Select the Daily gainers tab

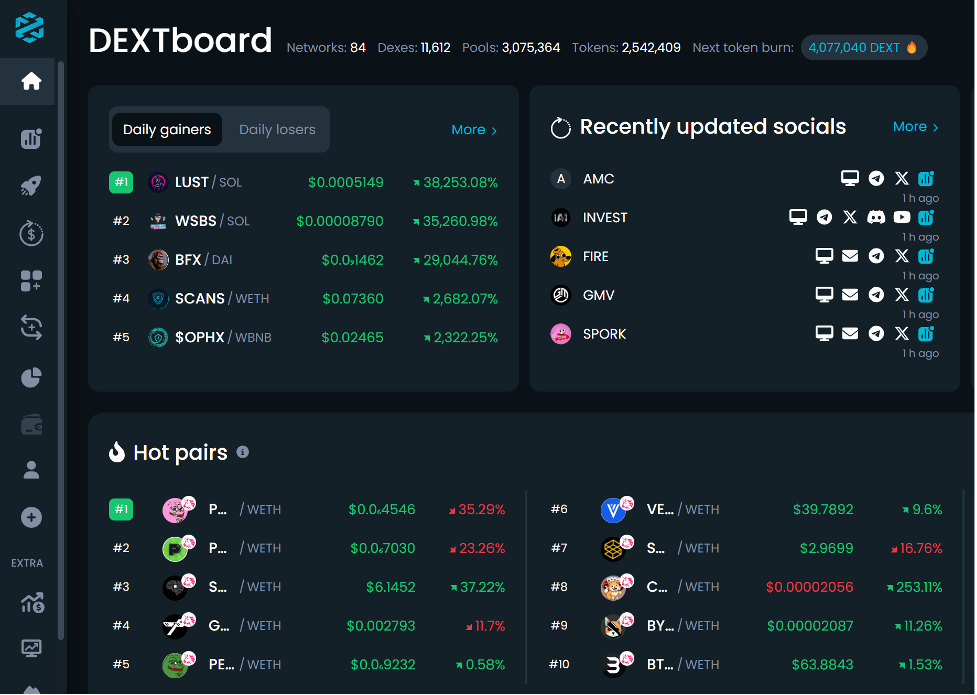(167, 129)
